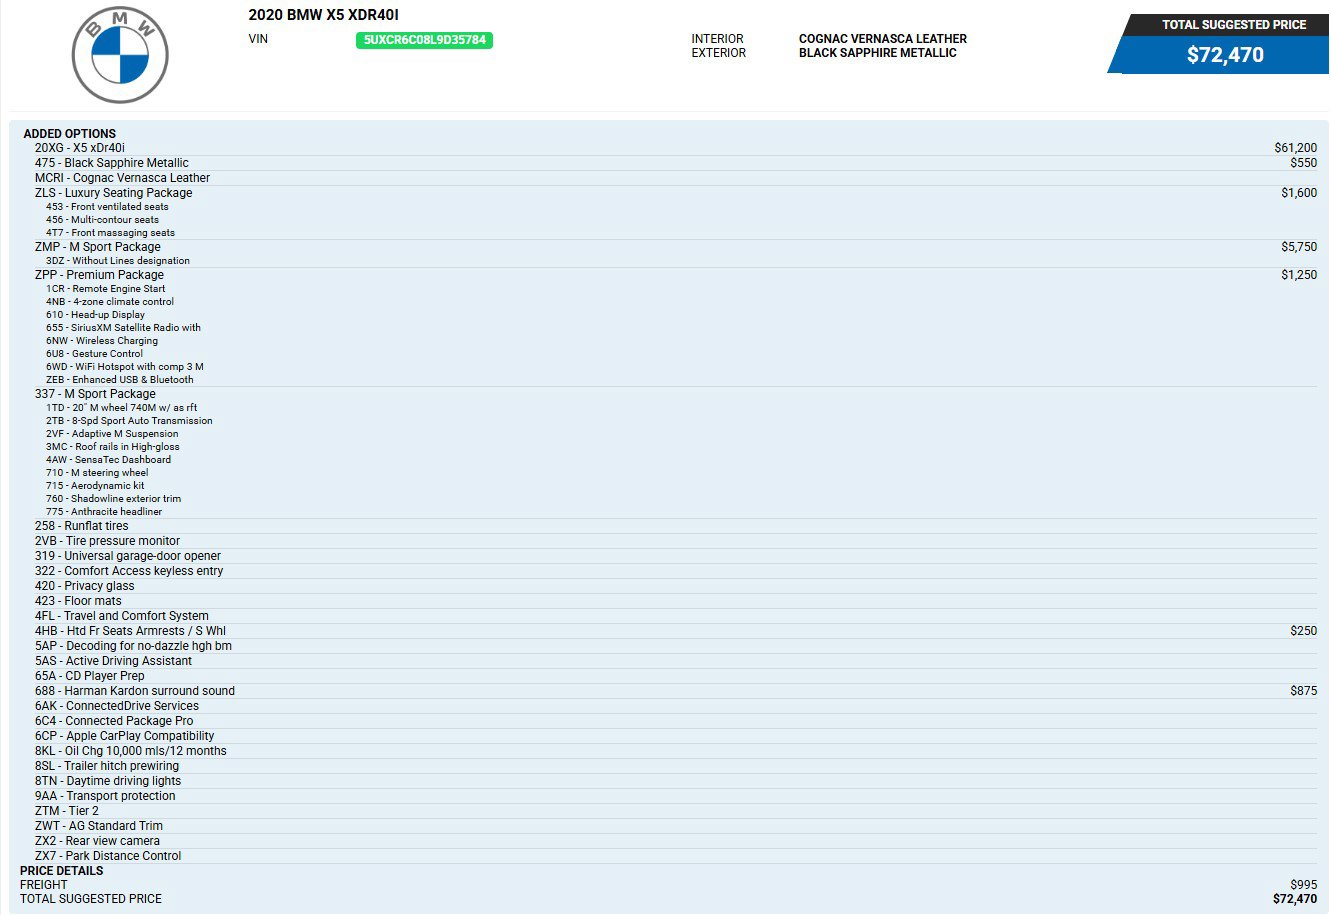Click the $1,250 price
The height and width of the screenshot is (915, 1331).
(1299, 275)
